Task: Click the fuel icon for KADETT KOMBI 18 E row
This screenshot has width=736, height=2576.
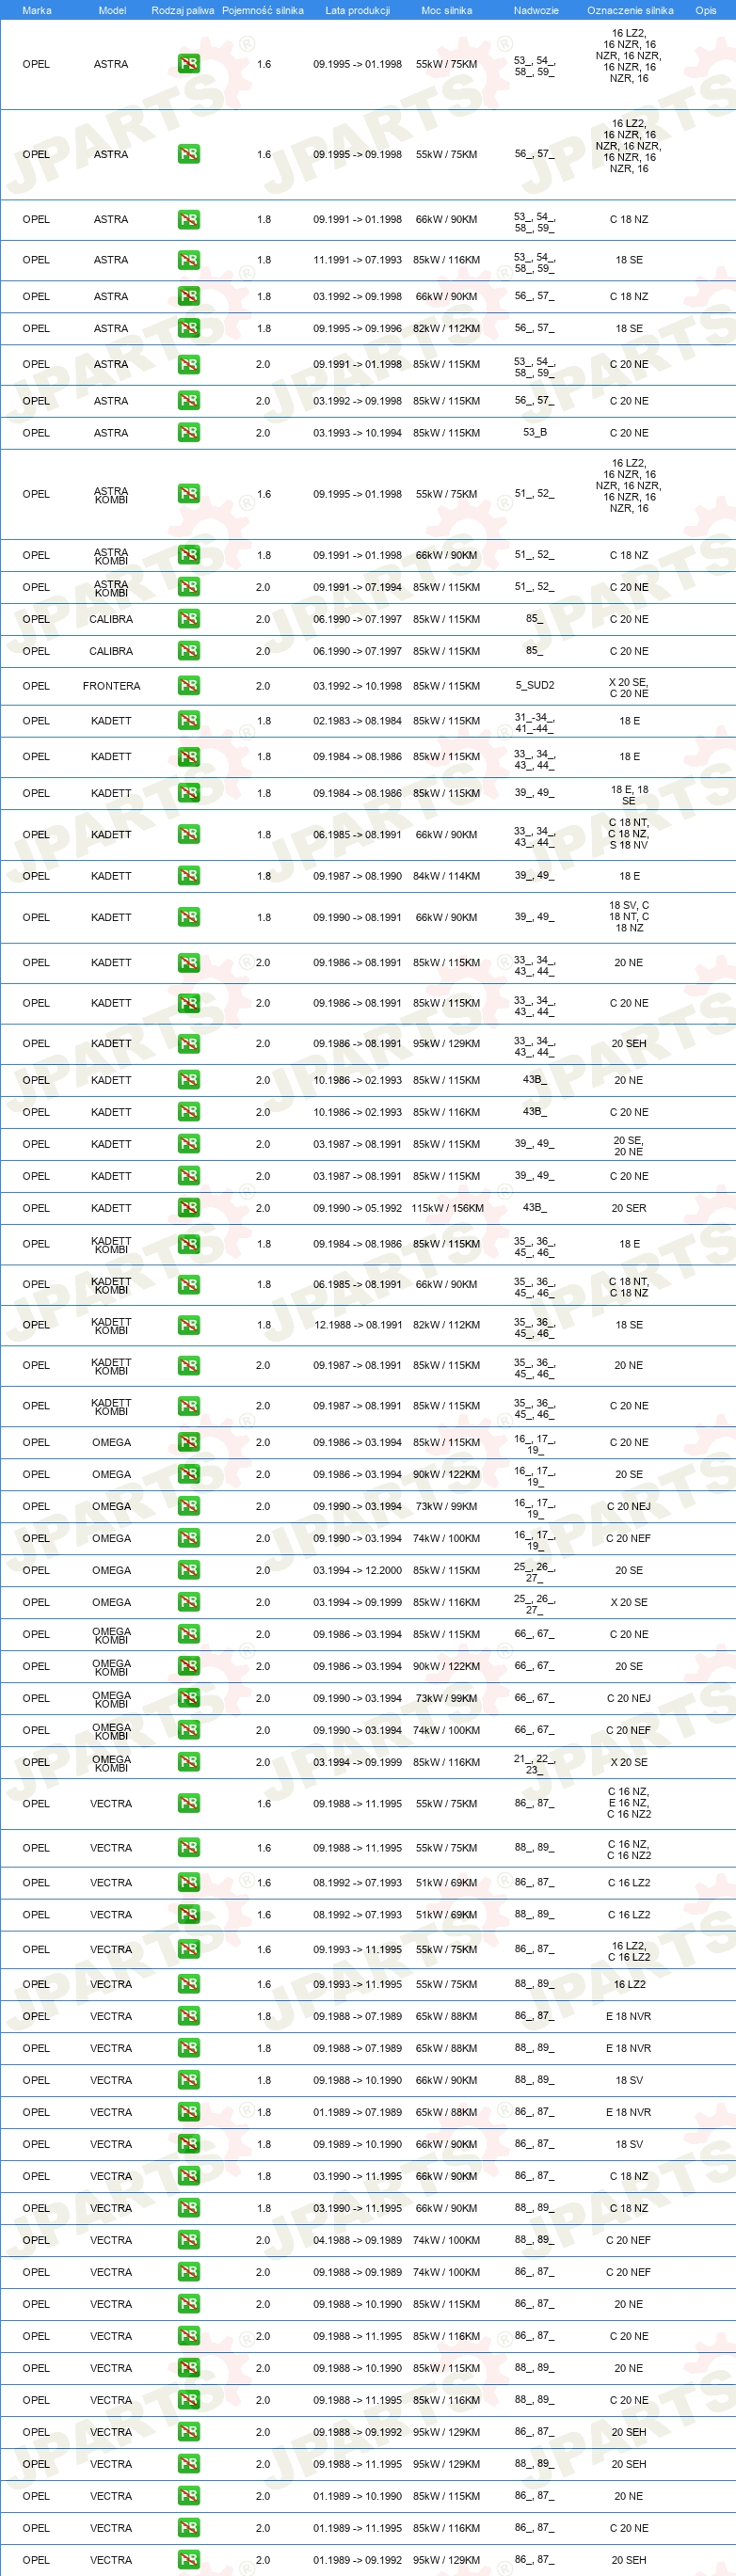Action: coord(188,1244)
